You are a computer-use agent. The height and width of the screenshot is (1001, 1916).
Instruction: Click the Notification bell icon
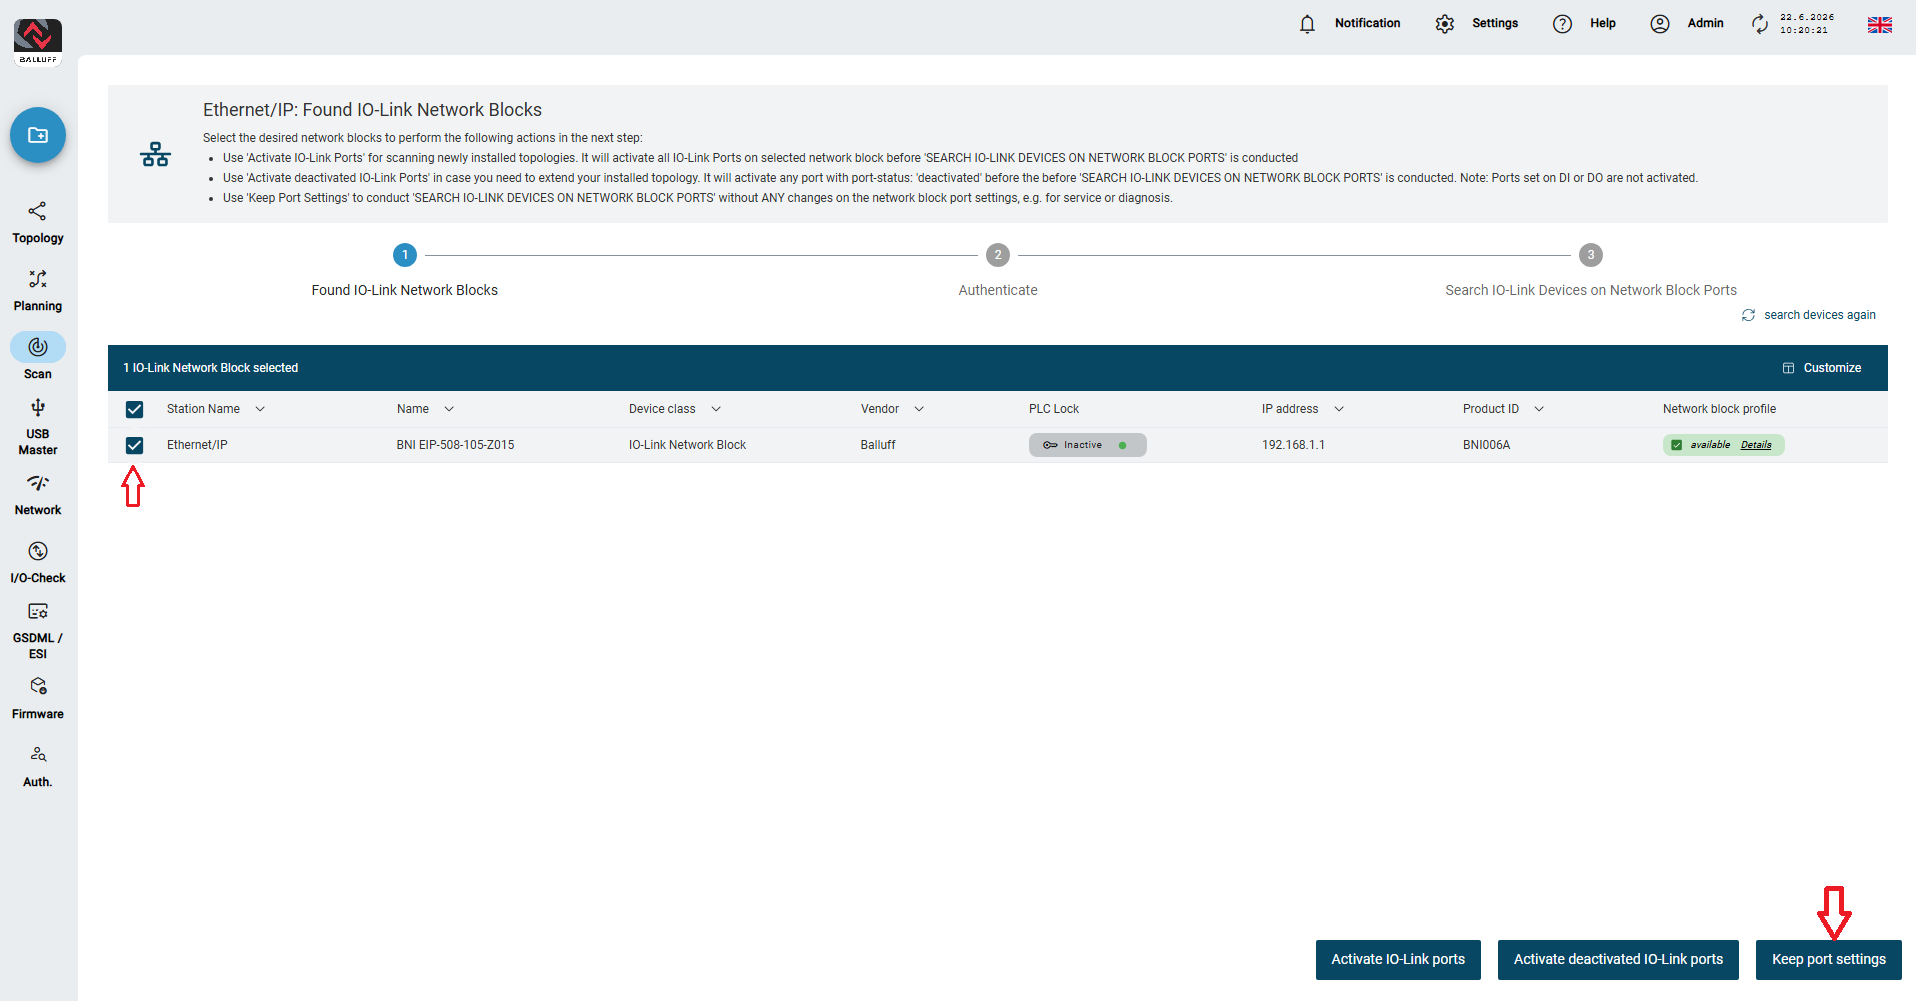tap(1307, 24)
